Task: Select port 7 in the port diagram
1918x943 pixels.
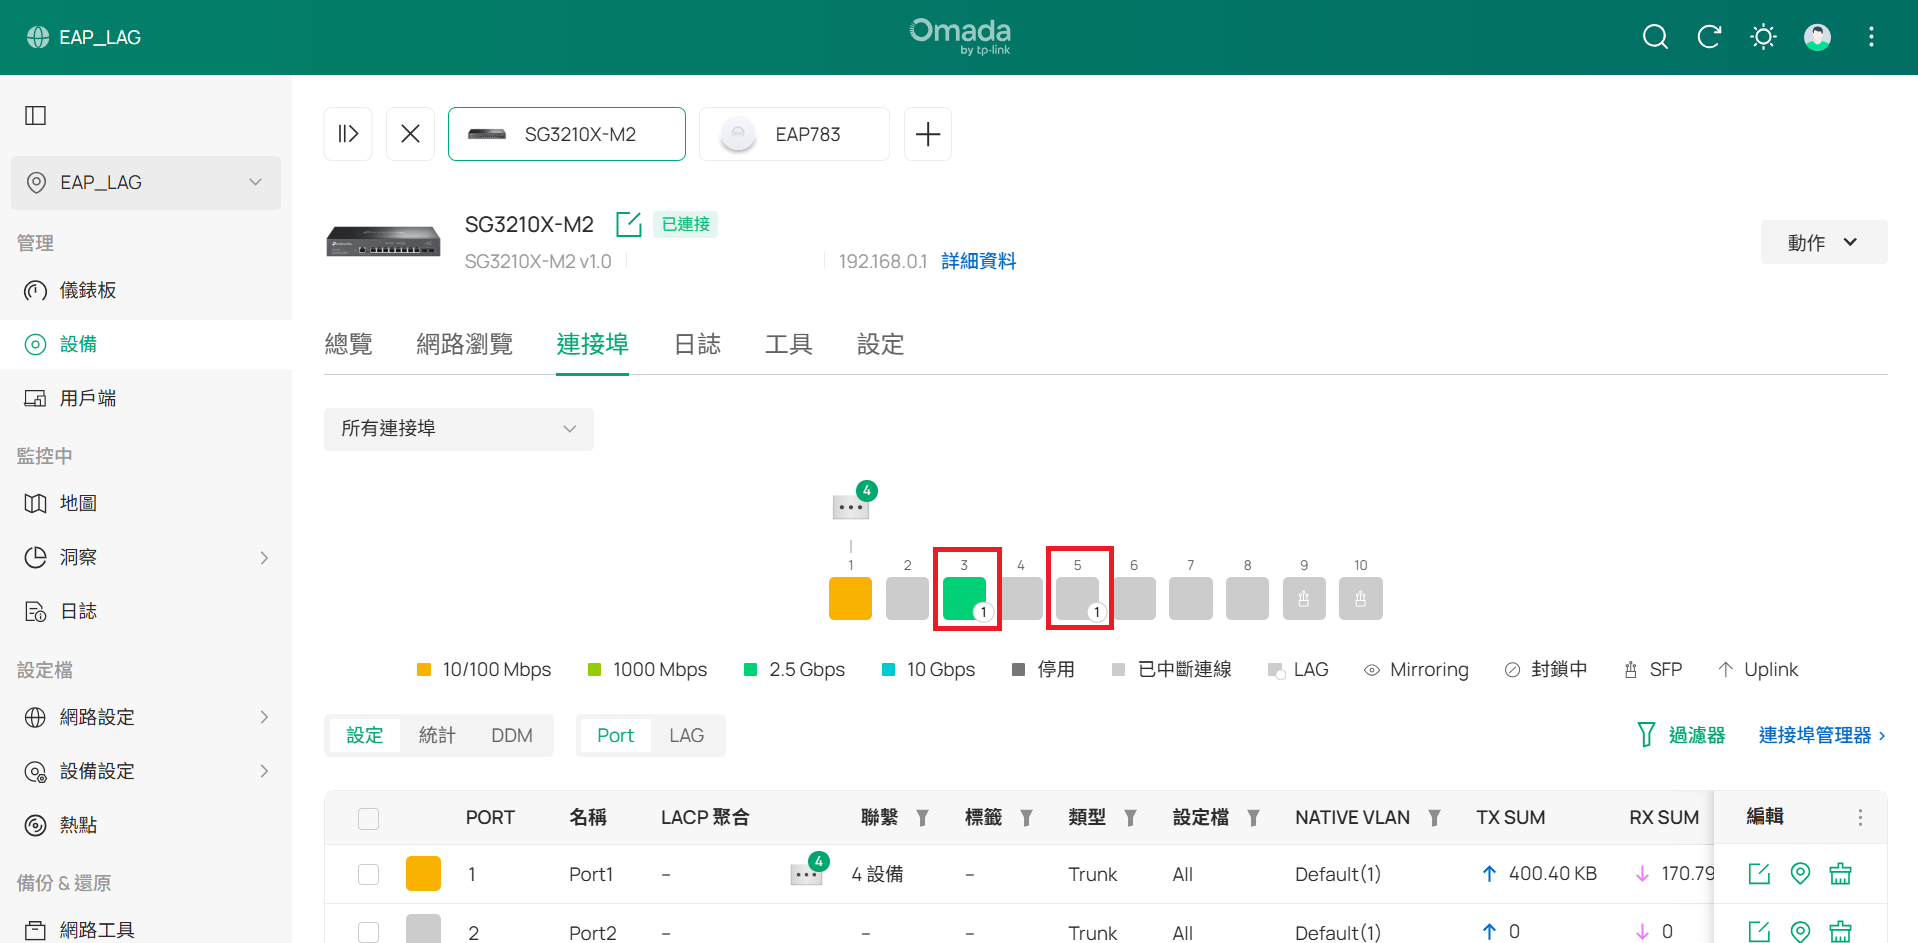Action: [x=1191, y=598]
